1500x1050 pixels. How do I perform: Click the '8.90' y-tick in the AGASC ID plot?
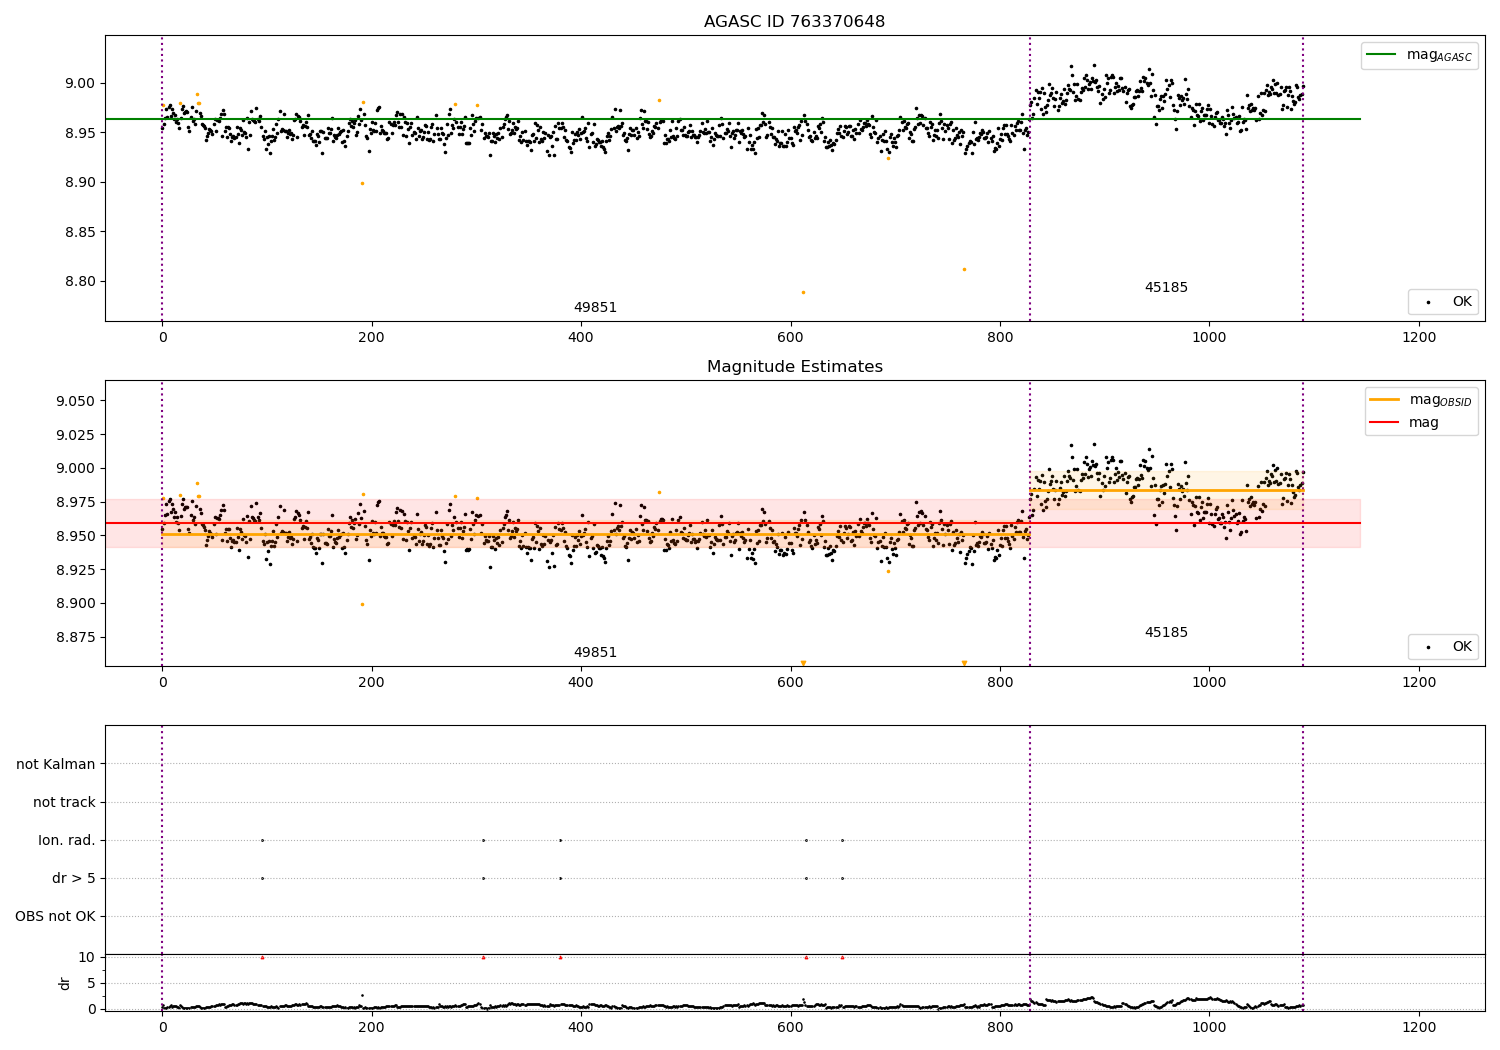(81, 183)
